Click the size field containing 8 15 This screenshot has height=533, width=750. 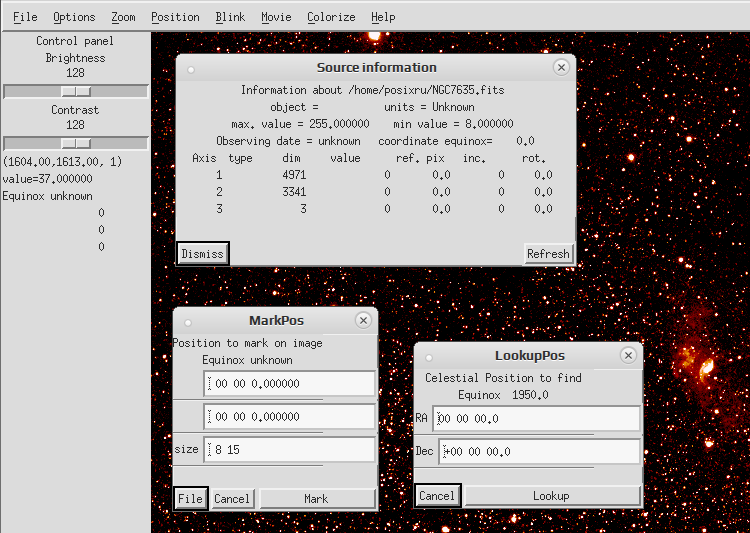click(289, 450)
